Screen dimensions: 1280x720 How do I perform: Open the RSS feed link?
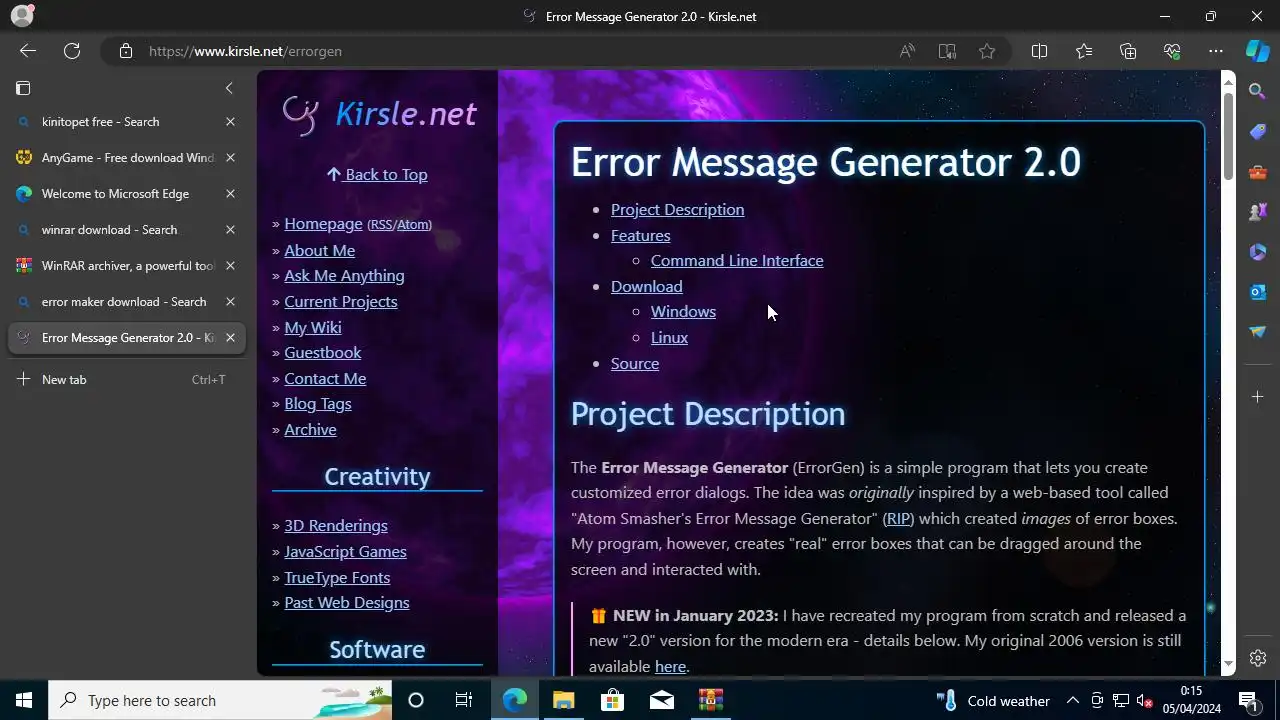coord(381,225)
